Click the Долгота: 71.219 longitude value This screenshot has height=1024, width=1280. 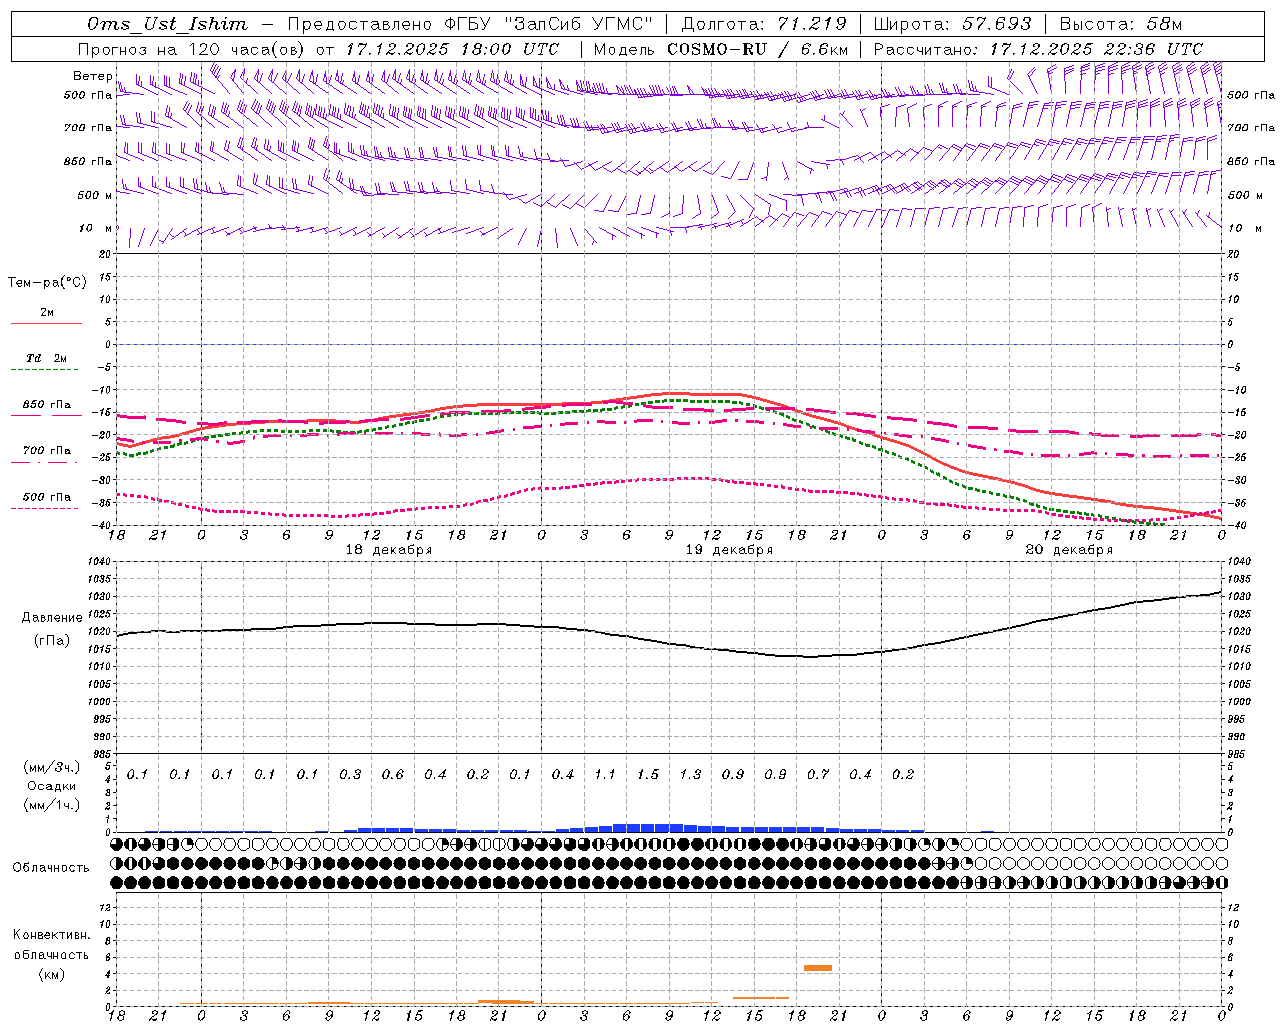(764, 24)
